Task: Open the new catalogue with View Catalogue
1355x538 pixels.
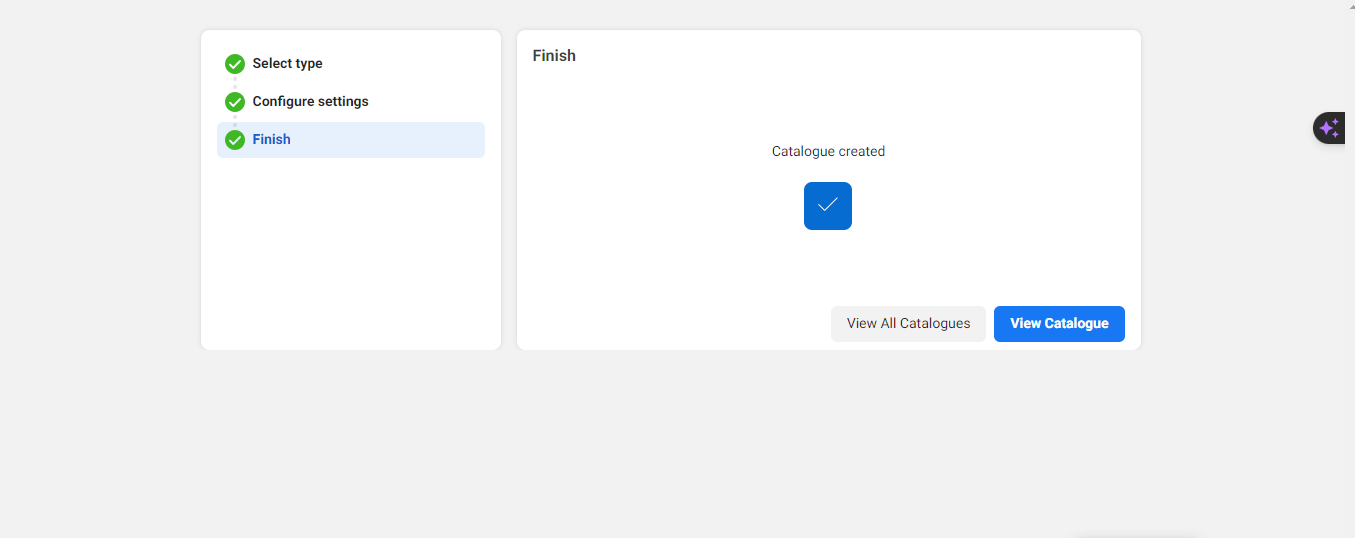Action: (1058, 324)
